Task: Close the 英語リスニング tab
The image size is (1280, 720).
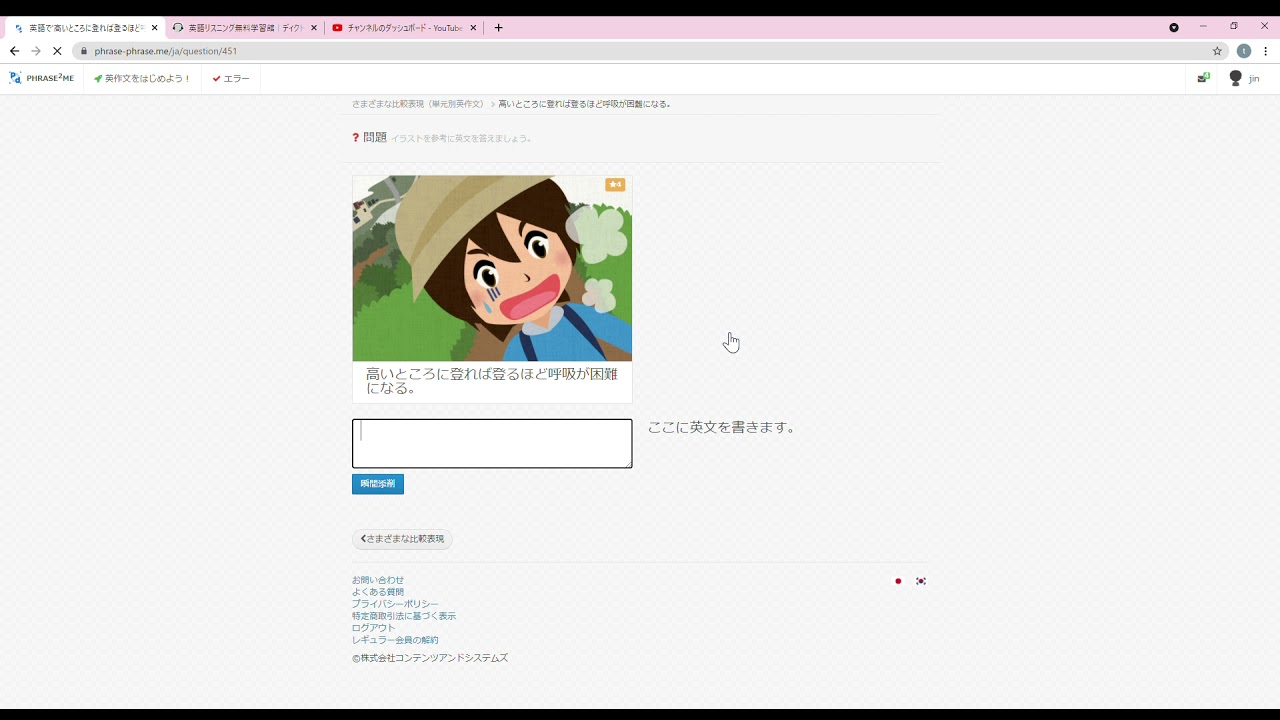Action: point(314,28)
